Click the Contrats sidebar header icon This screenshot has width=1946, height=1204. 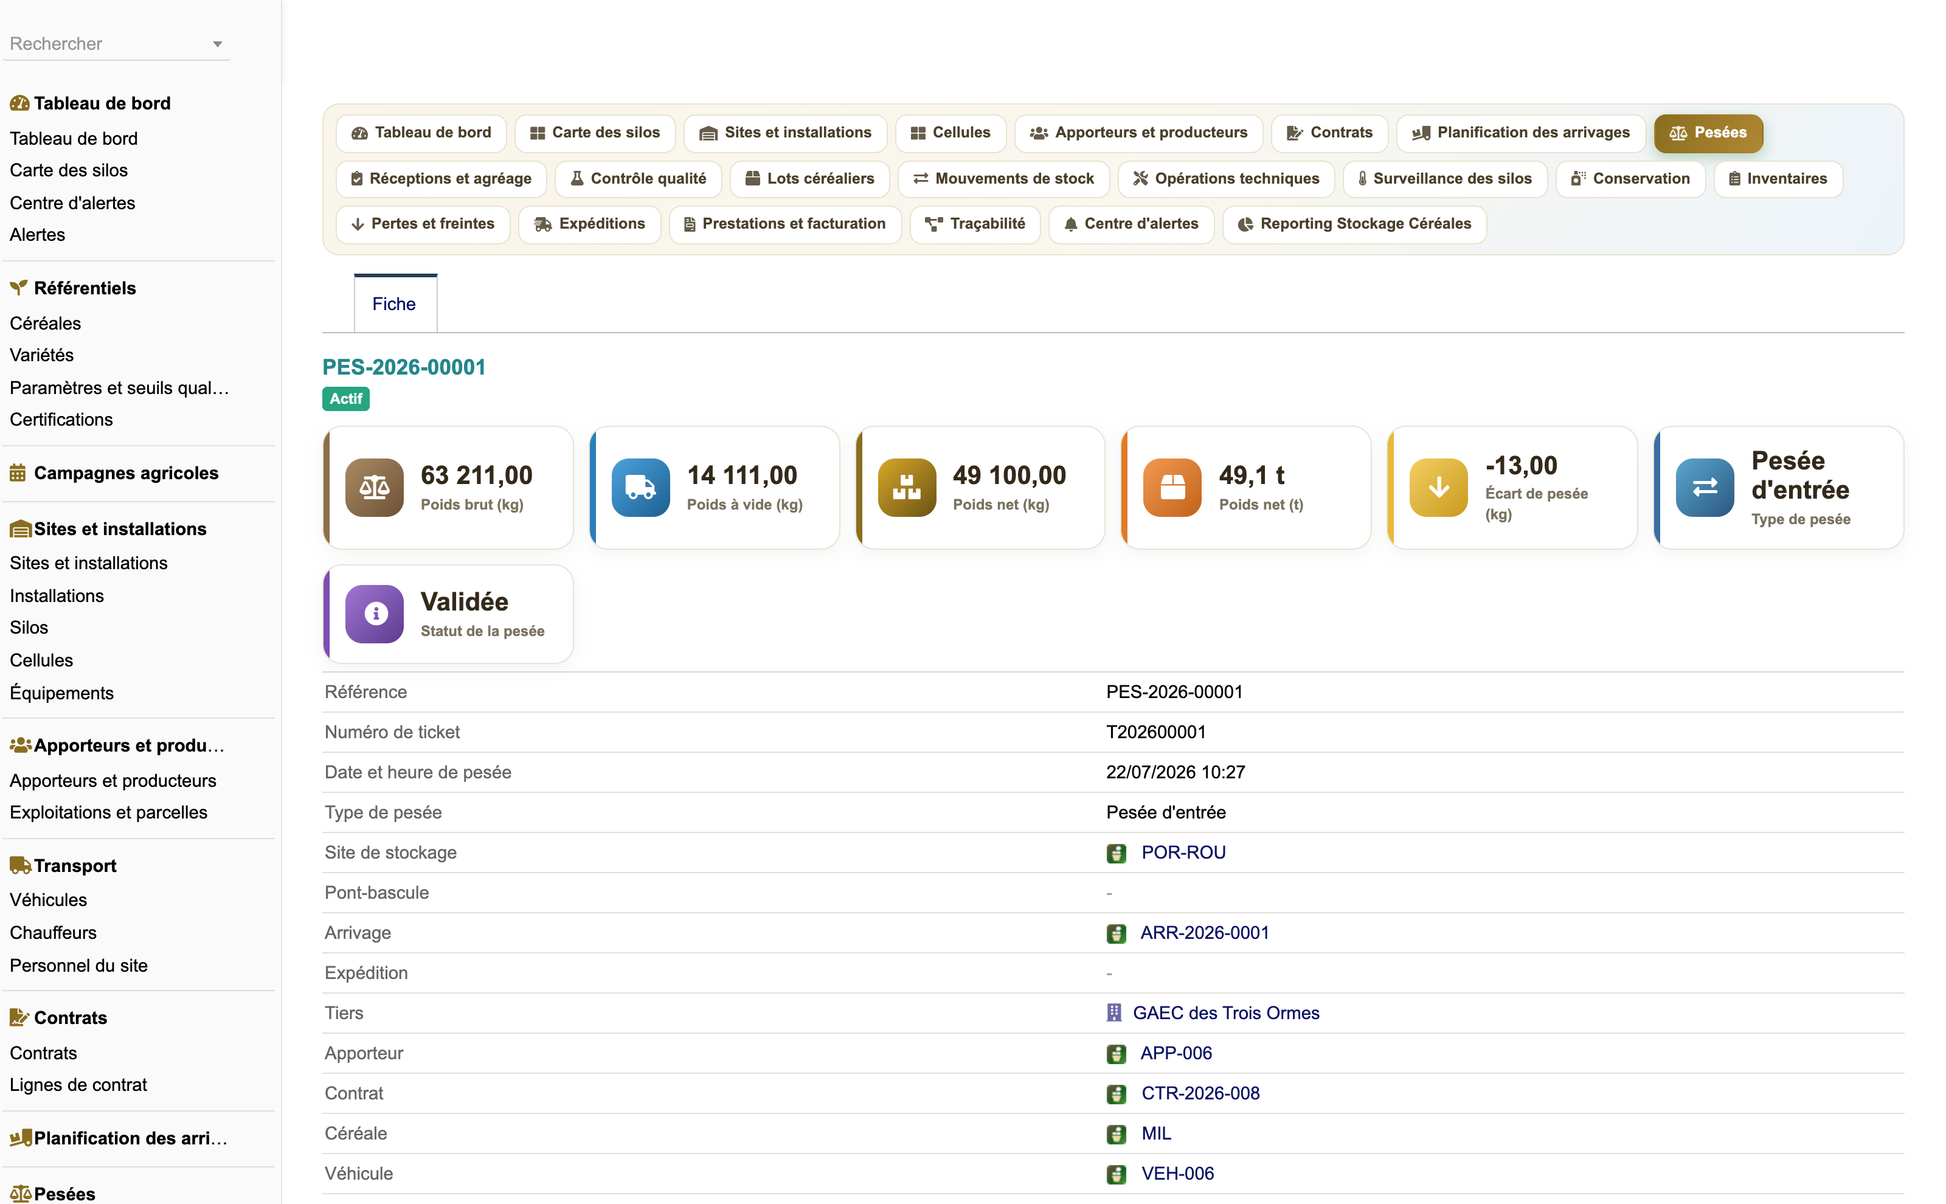(19, 1017)
